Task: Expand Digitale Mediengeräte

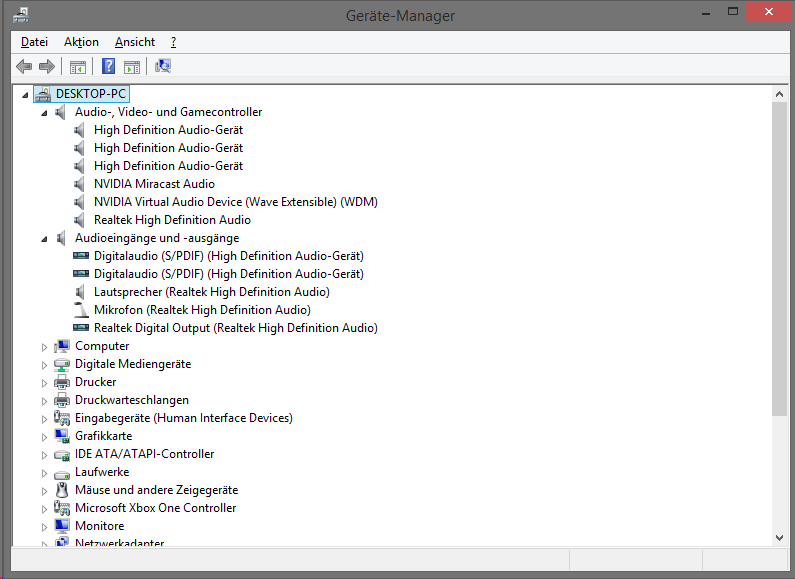Action: click(x=44, y=365)
